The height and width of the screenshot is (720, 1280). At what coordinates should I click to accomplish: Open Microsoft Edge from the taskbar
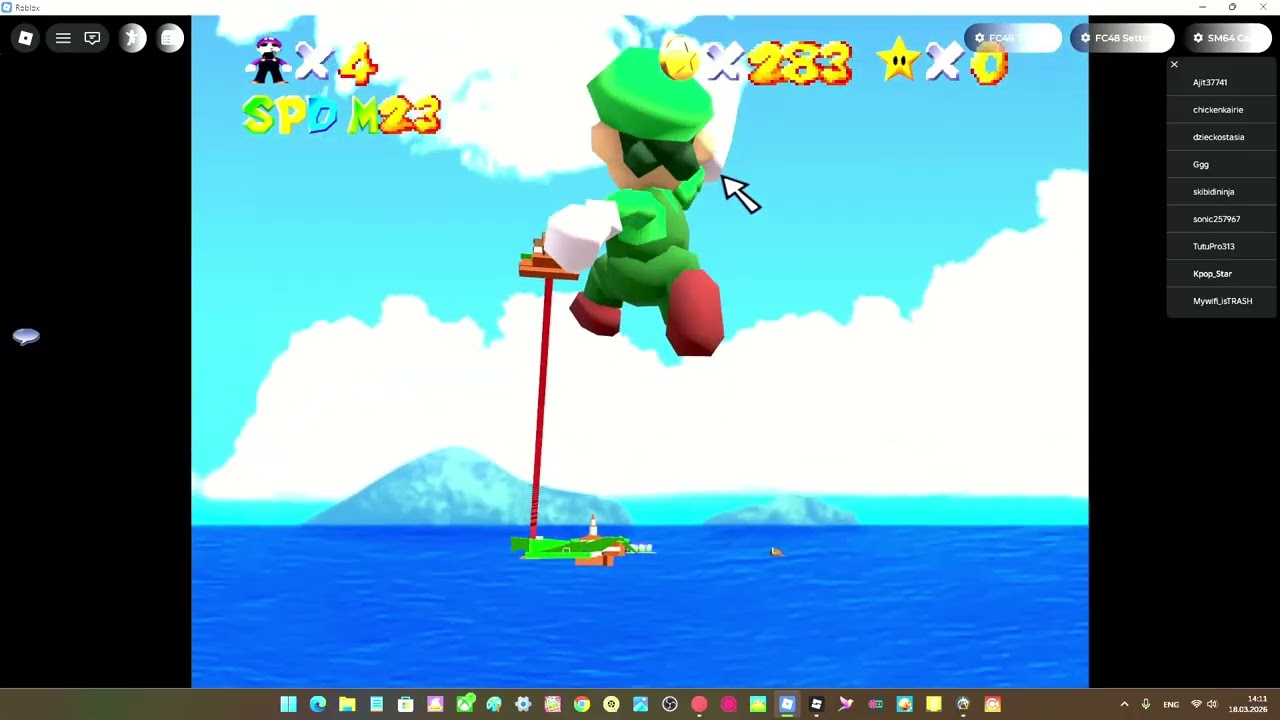pos(318,704)
